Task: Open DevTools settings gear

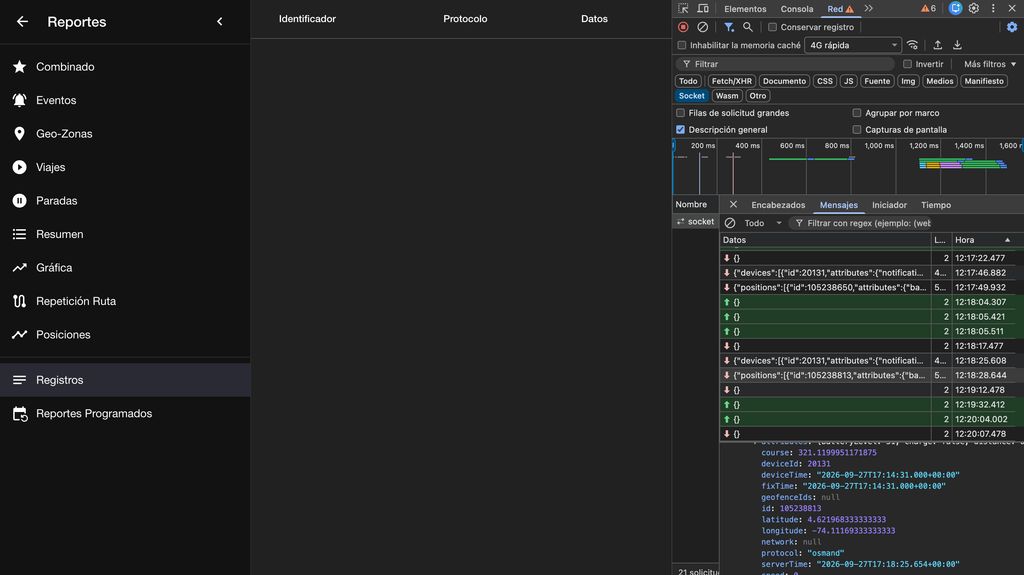Action: pyautogui.click(x=974, y=8)
